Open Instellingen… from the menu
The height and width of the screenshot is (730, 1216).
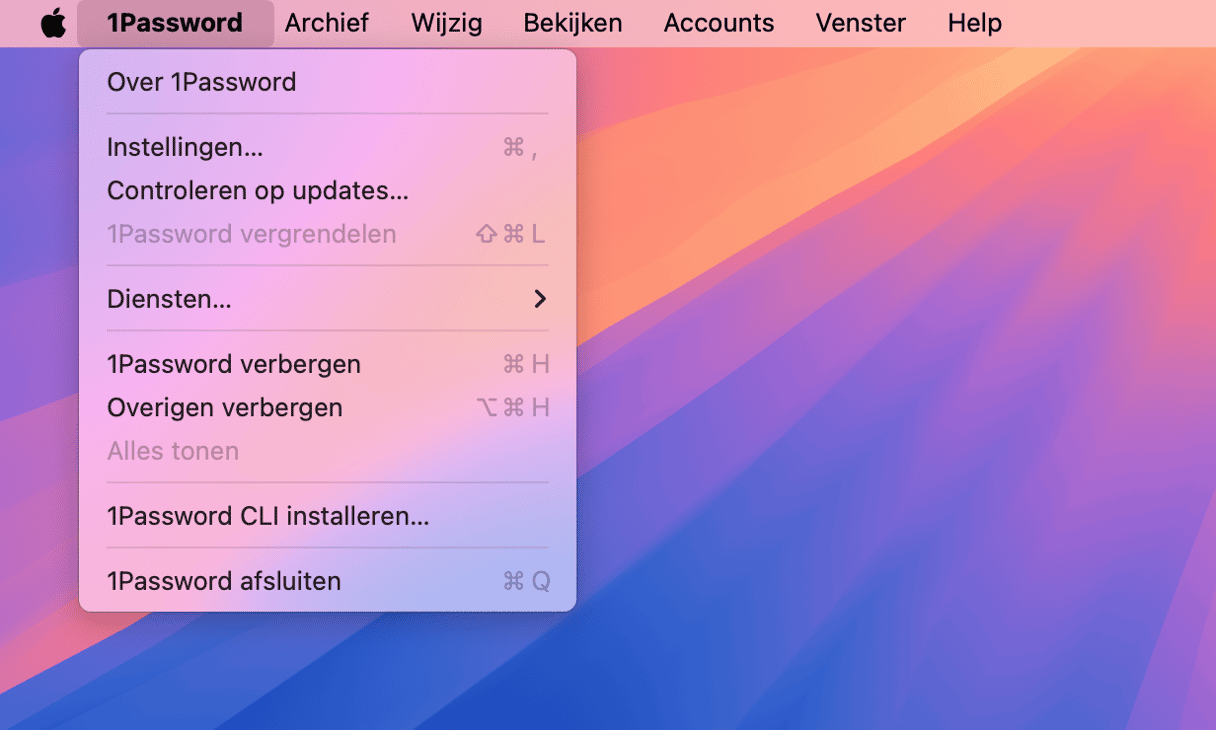pyautogui.click(x=328, y=147)
